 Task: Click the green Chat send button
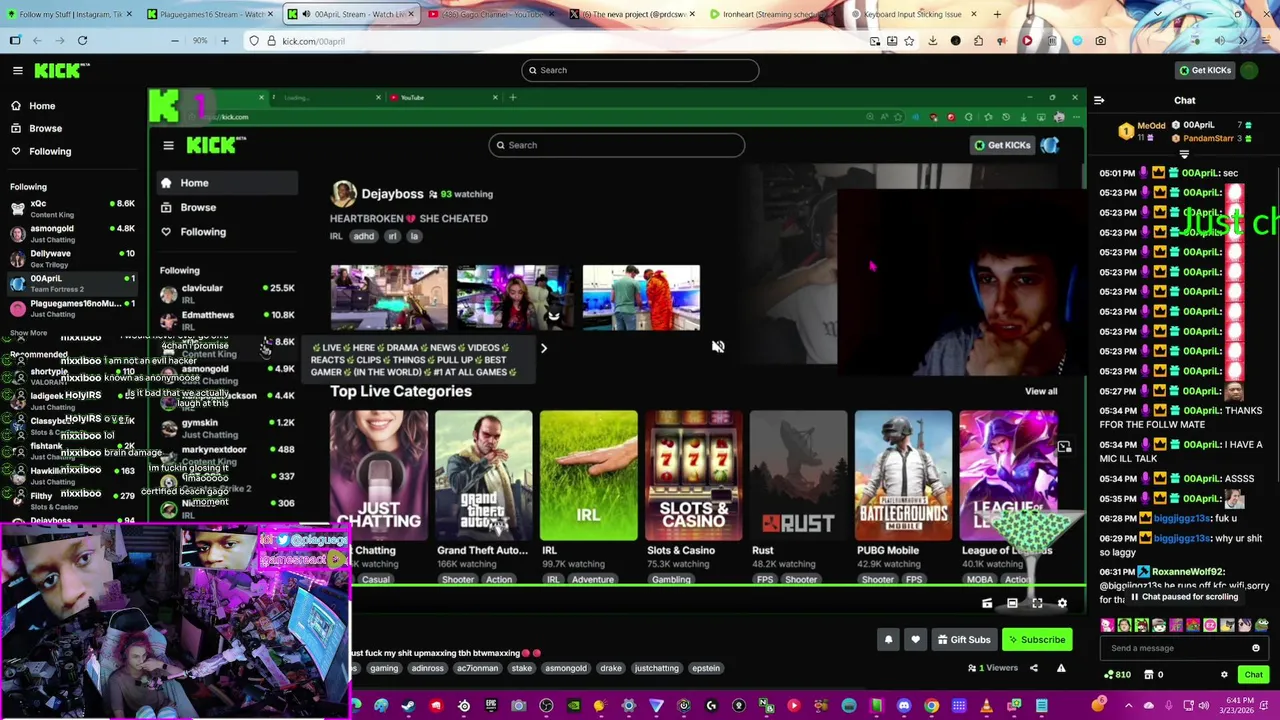[x=1253, y=675]
